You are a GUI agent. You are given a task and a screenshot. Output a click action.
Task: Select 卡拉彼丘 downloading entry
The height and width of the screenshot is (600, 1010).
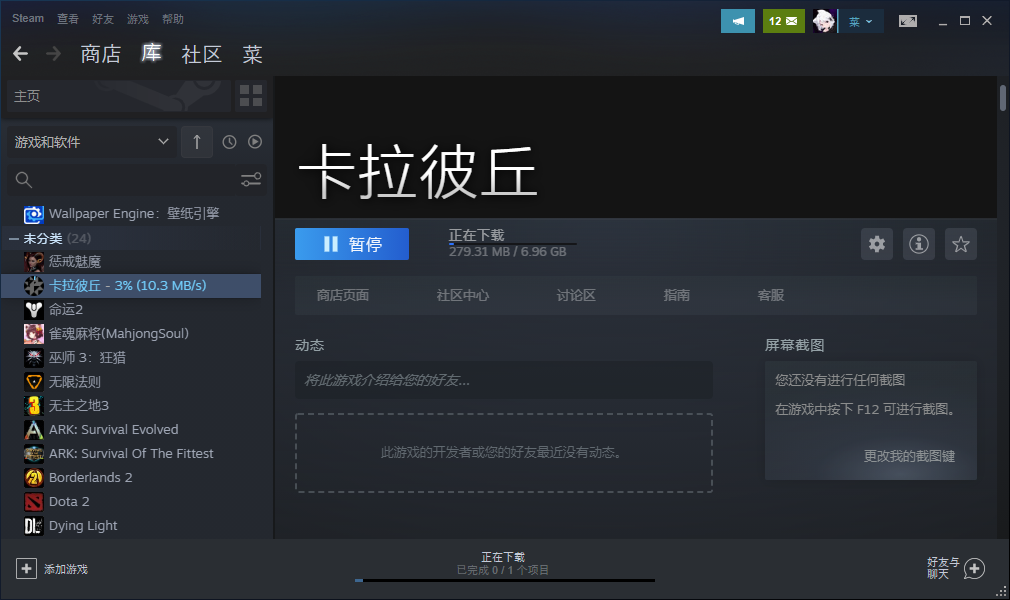(131, 285)
